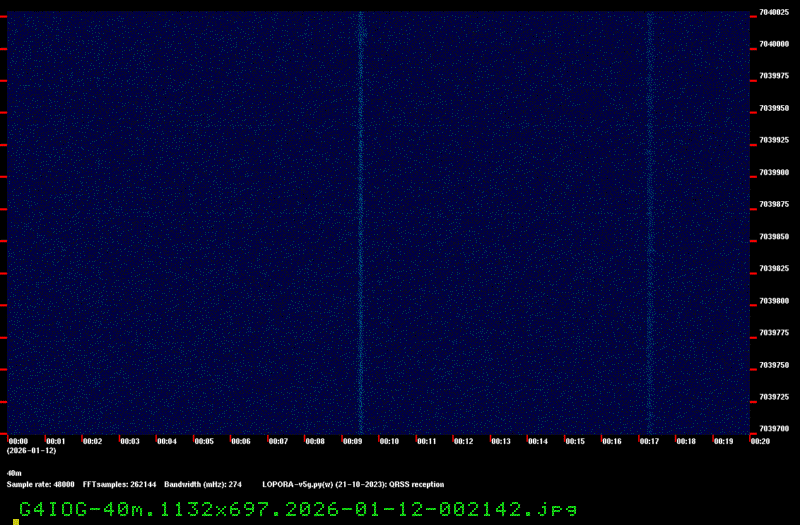Click the 7039950 frequency label
Screen dimensions: 800x525
774,108
